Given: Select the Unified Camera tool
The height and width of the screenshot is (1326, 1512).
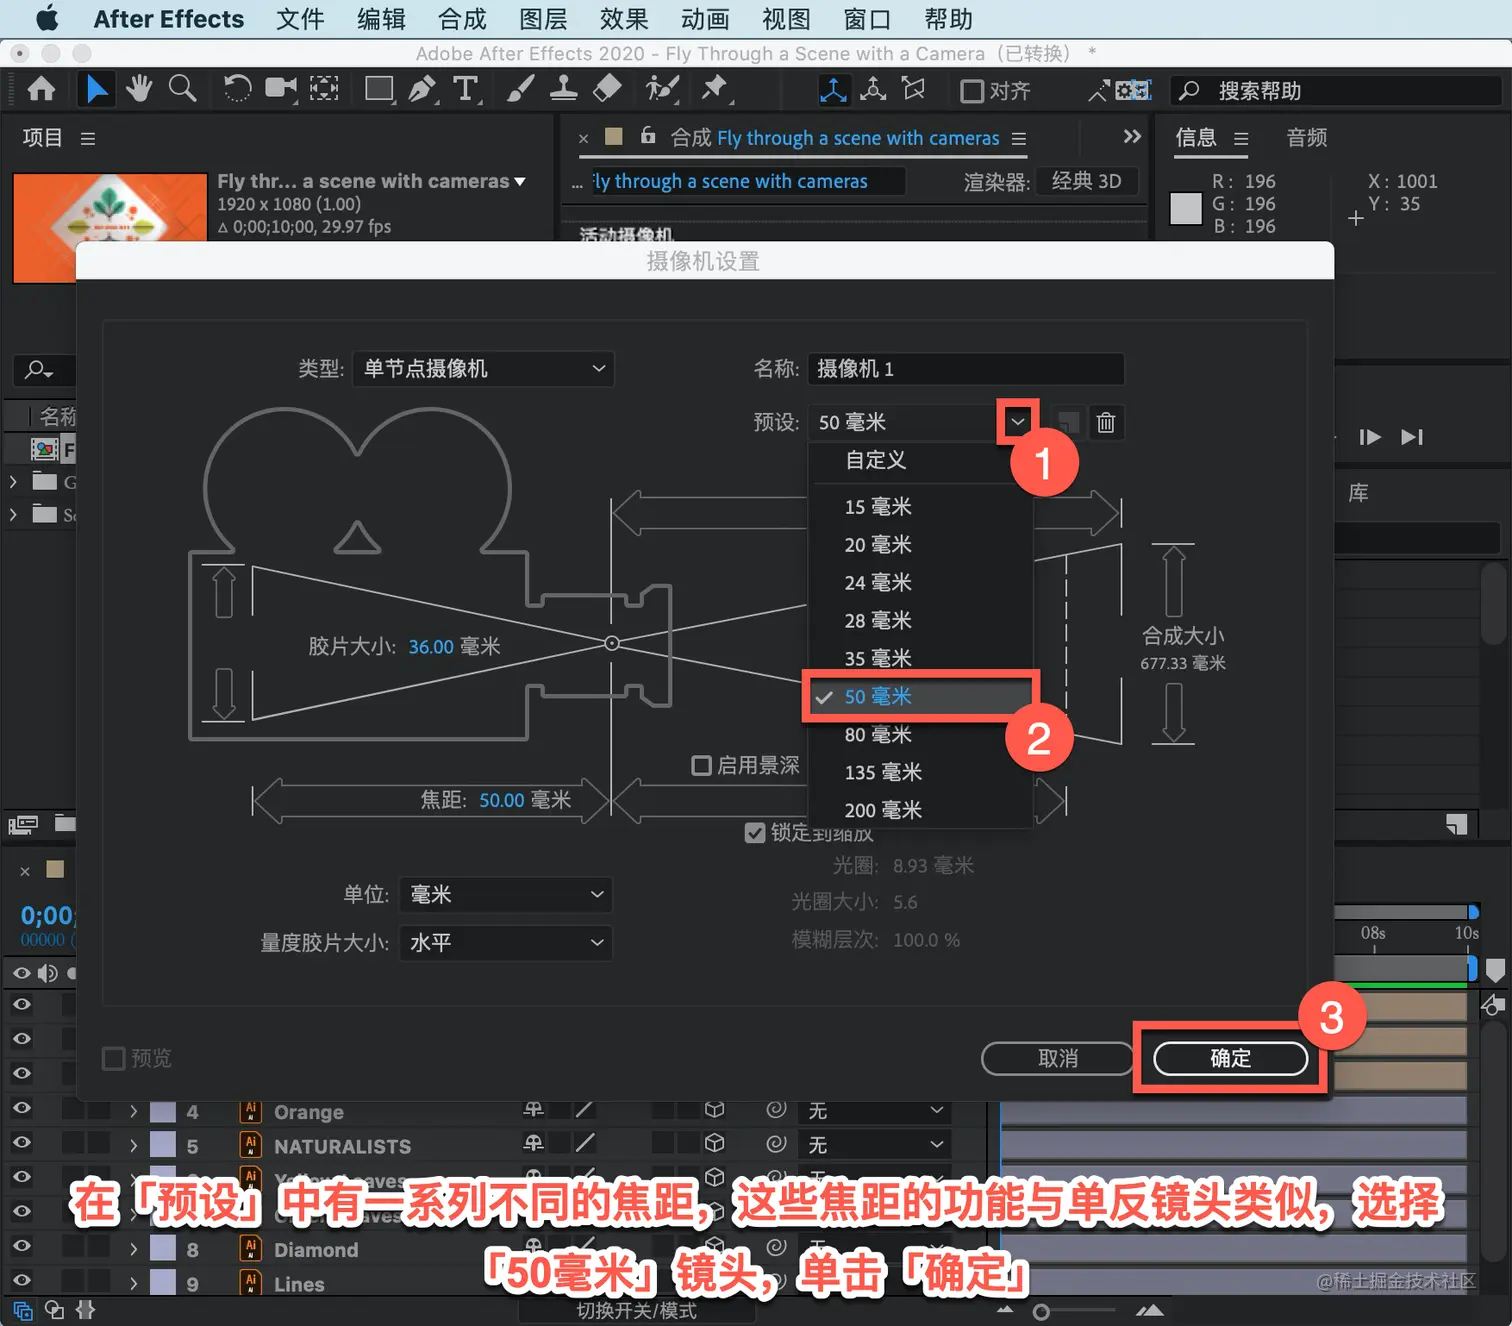Looking at the screenshot, I should pyautogui.click(x=281, y=90).
